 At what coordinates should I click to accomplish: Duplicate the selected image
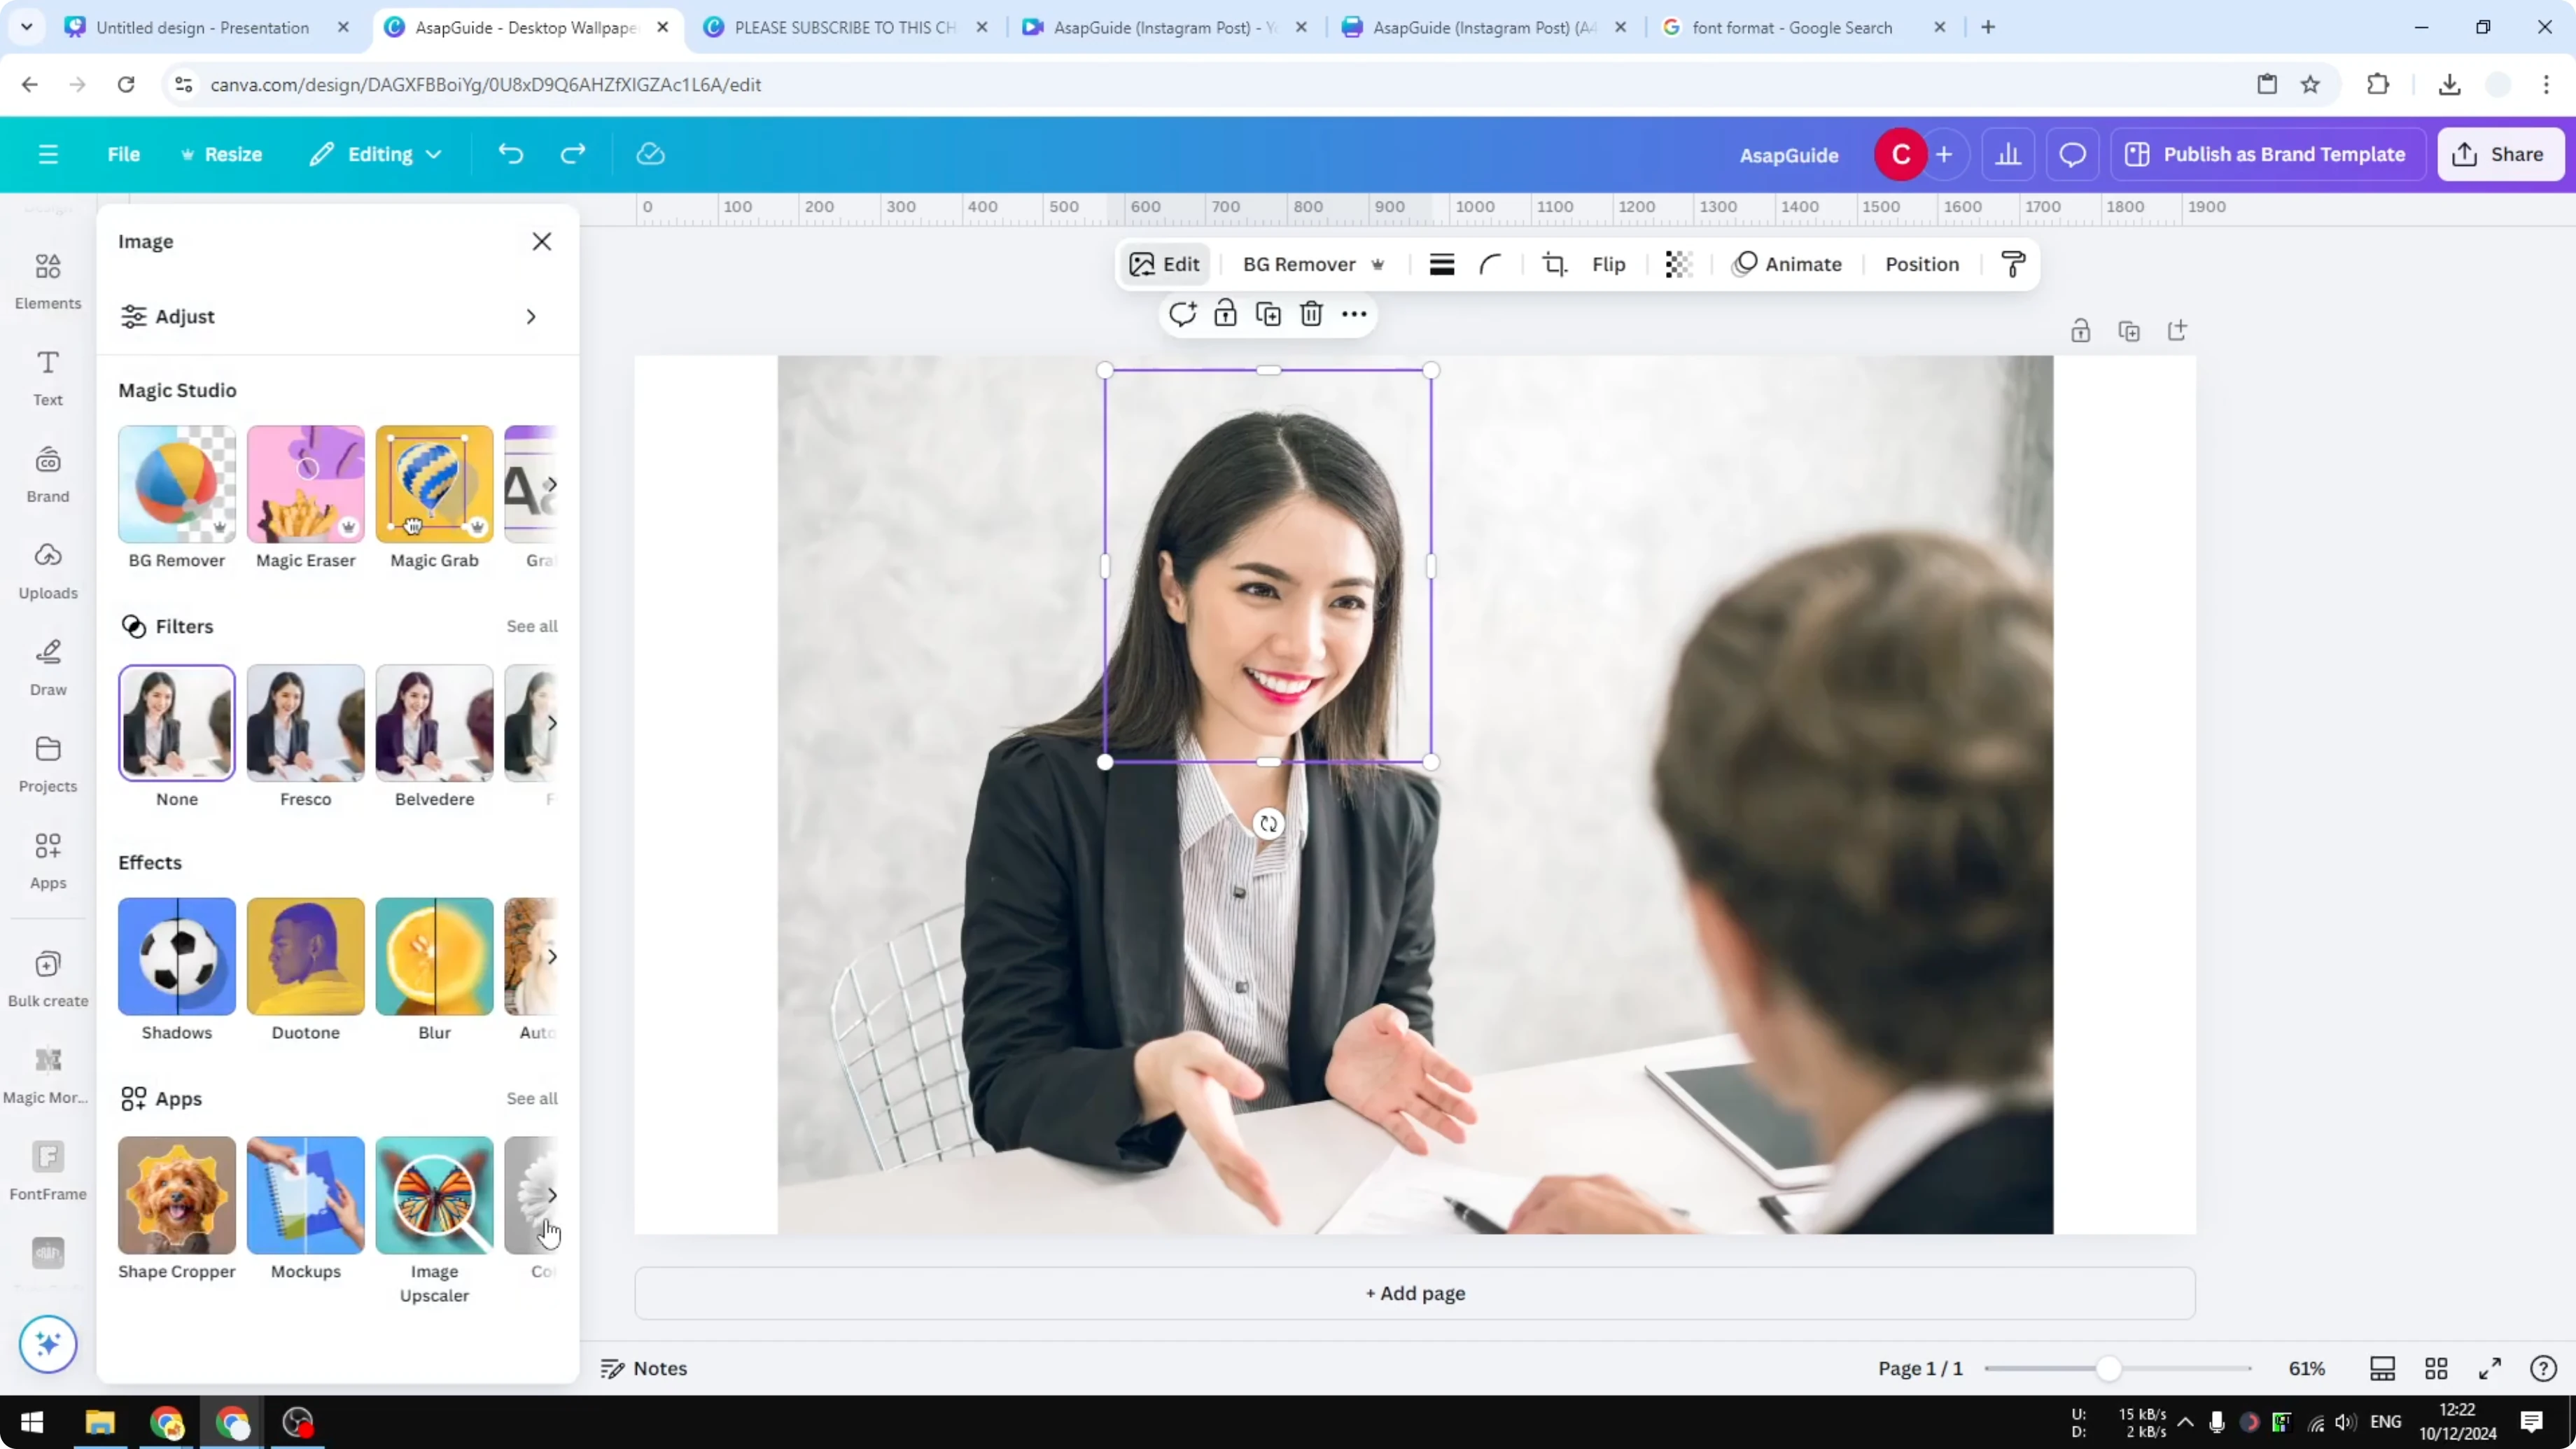(1268, 313)
